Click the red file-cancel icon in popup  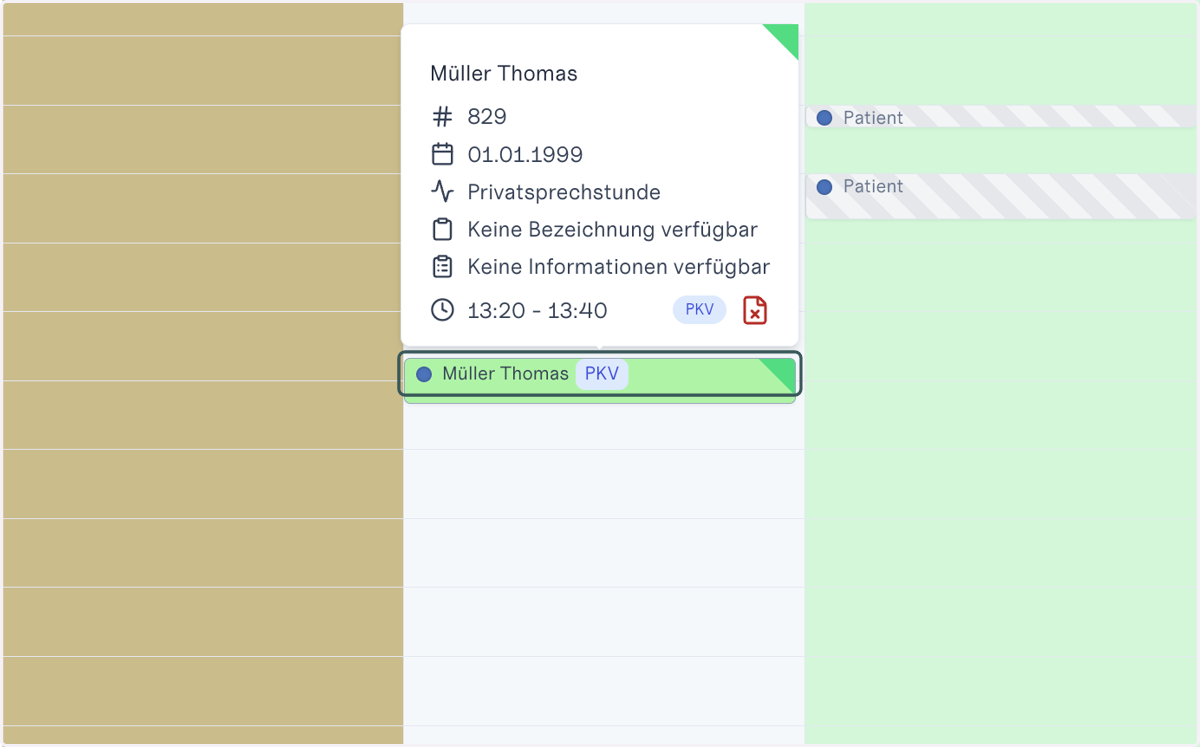tap(755, 310)
